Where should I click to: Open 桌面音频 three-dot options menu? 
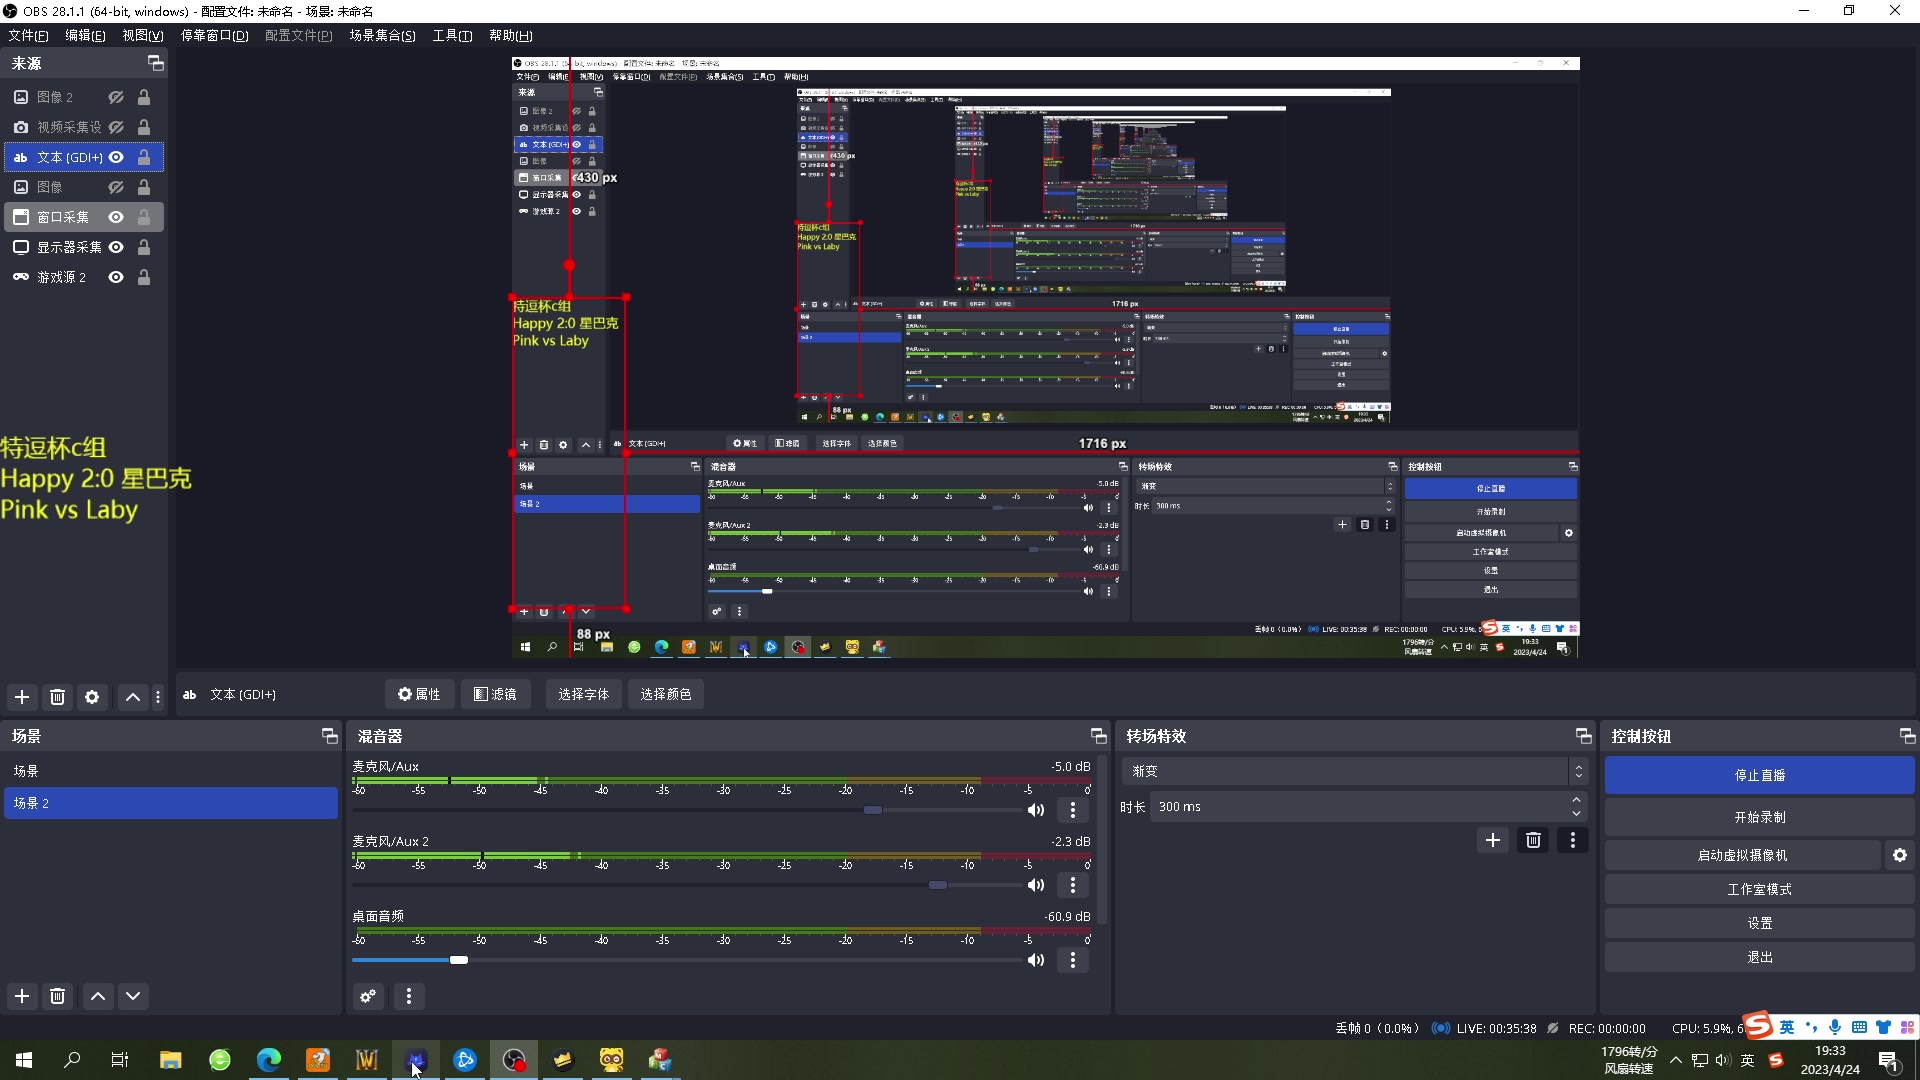tap(1073, 960)
